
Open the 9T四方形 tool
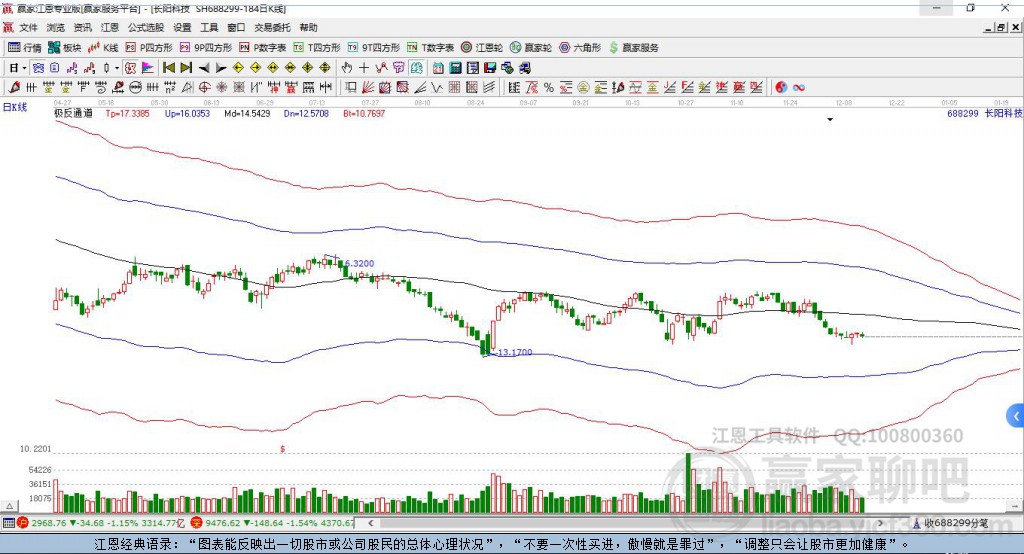tap(374, 48)
